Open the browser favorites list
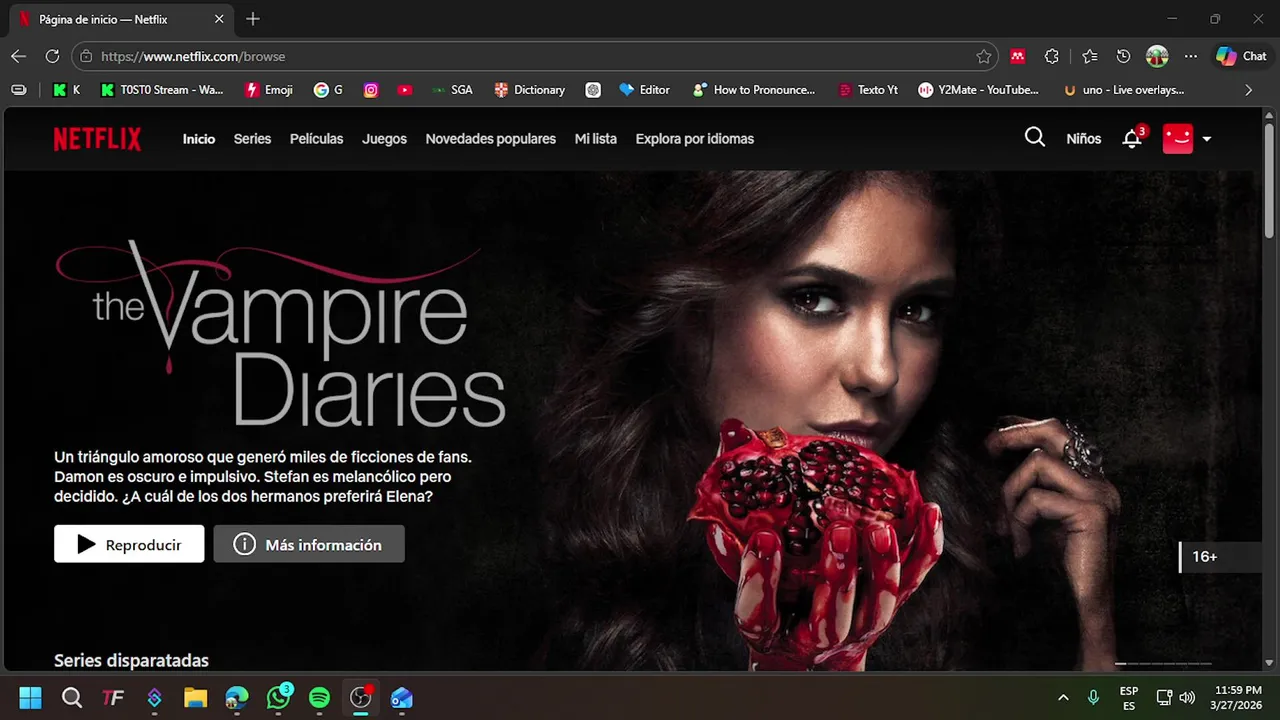 pos(1089,57)
